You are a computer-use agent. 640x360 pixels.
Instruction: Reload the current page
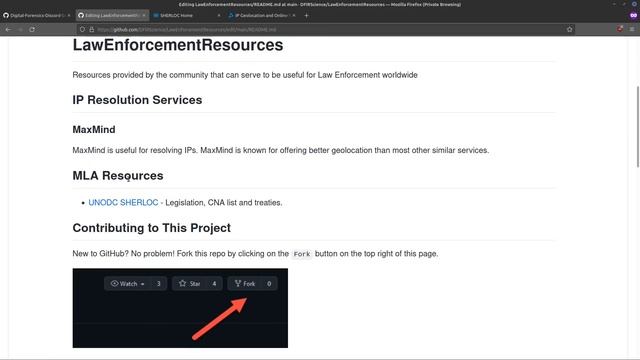pyautogui.click(x=32, y=29)
